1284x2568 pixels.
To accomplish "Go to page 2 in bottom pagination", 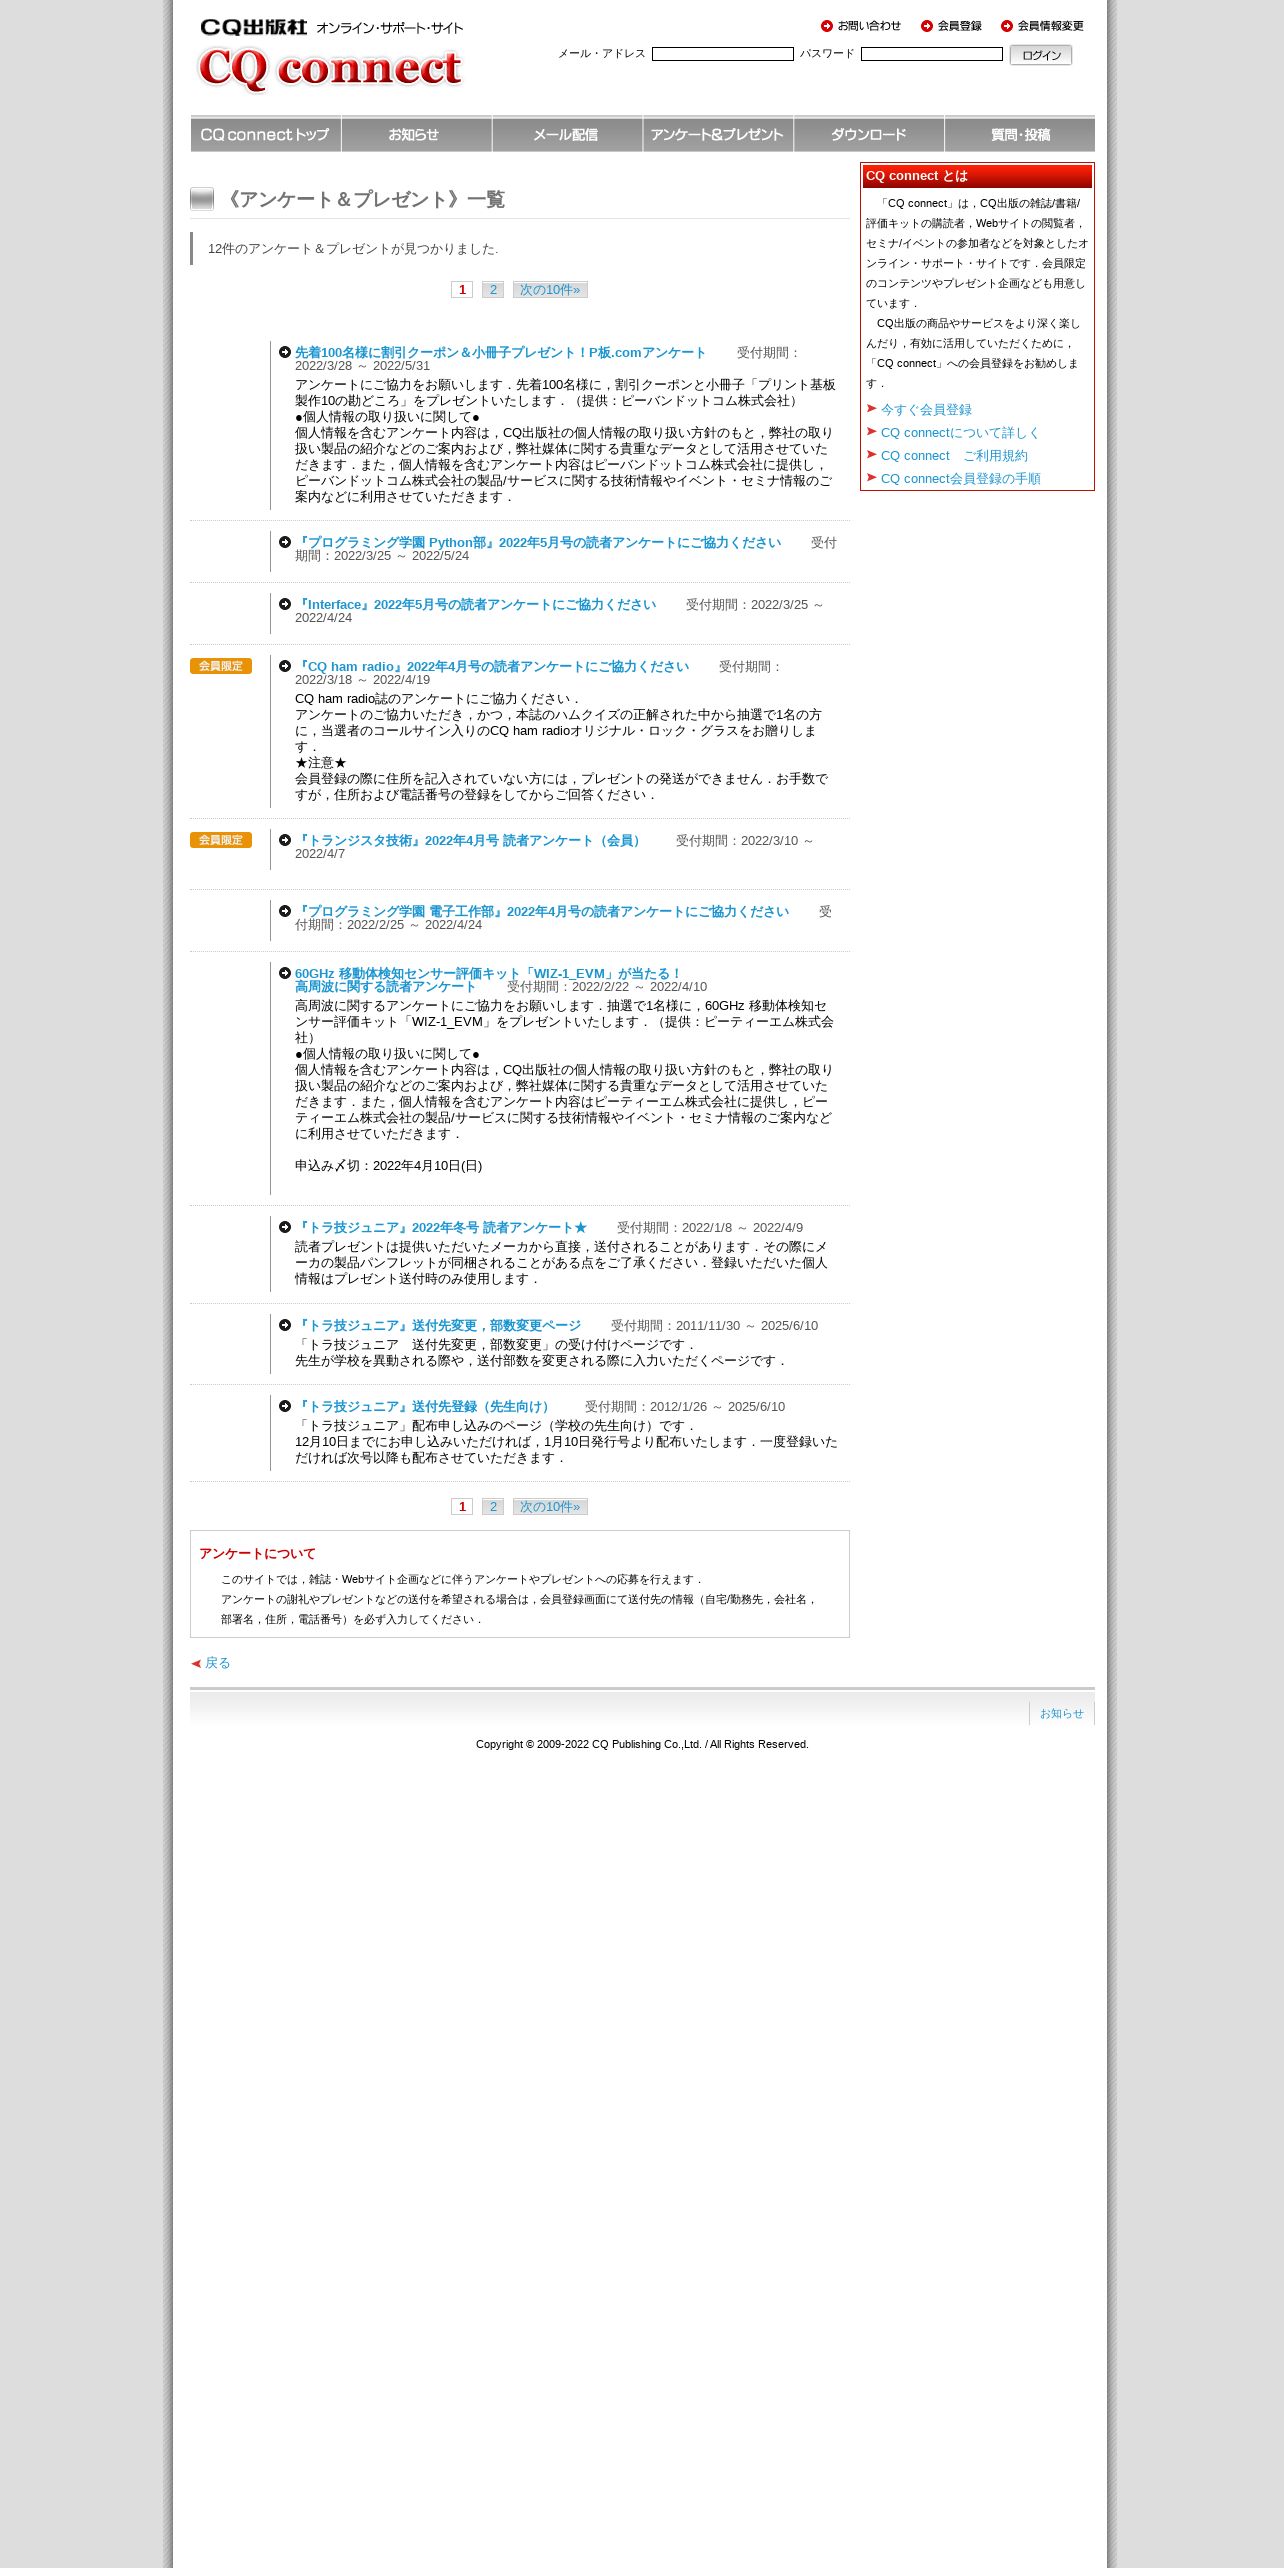I will 493,1507.
